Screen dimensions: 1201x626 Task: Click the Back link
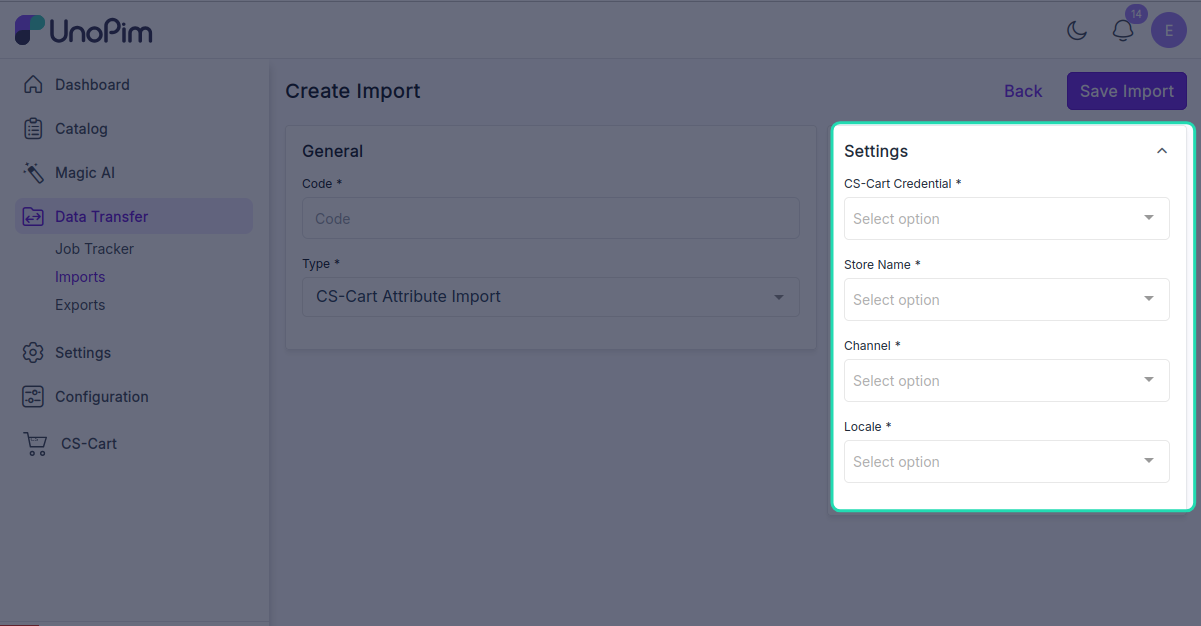tap(1023, 91)
